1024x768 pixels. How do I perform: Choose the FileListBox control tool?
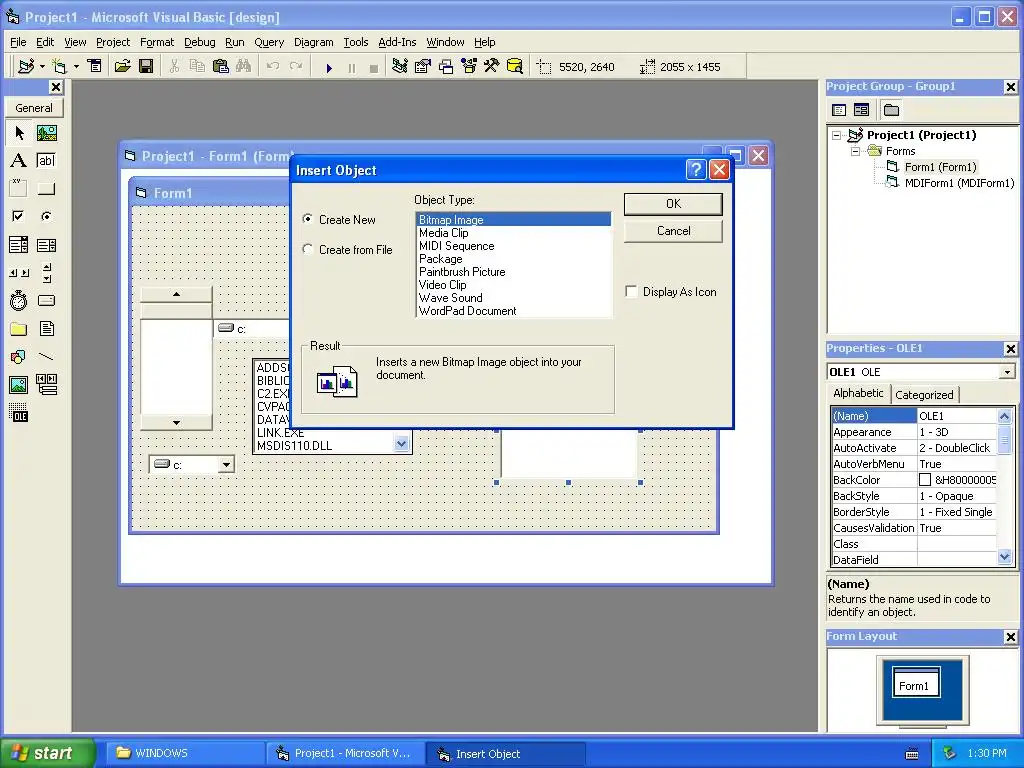coord(46,328)
